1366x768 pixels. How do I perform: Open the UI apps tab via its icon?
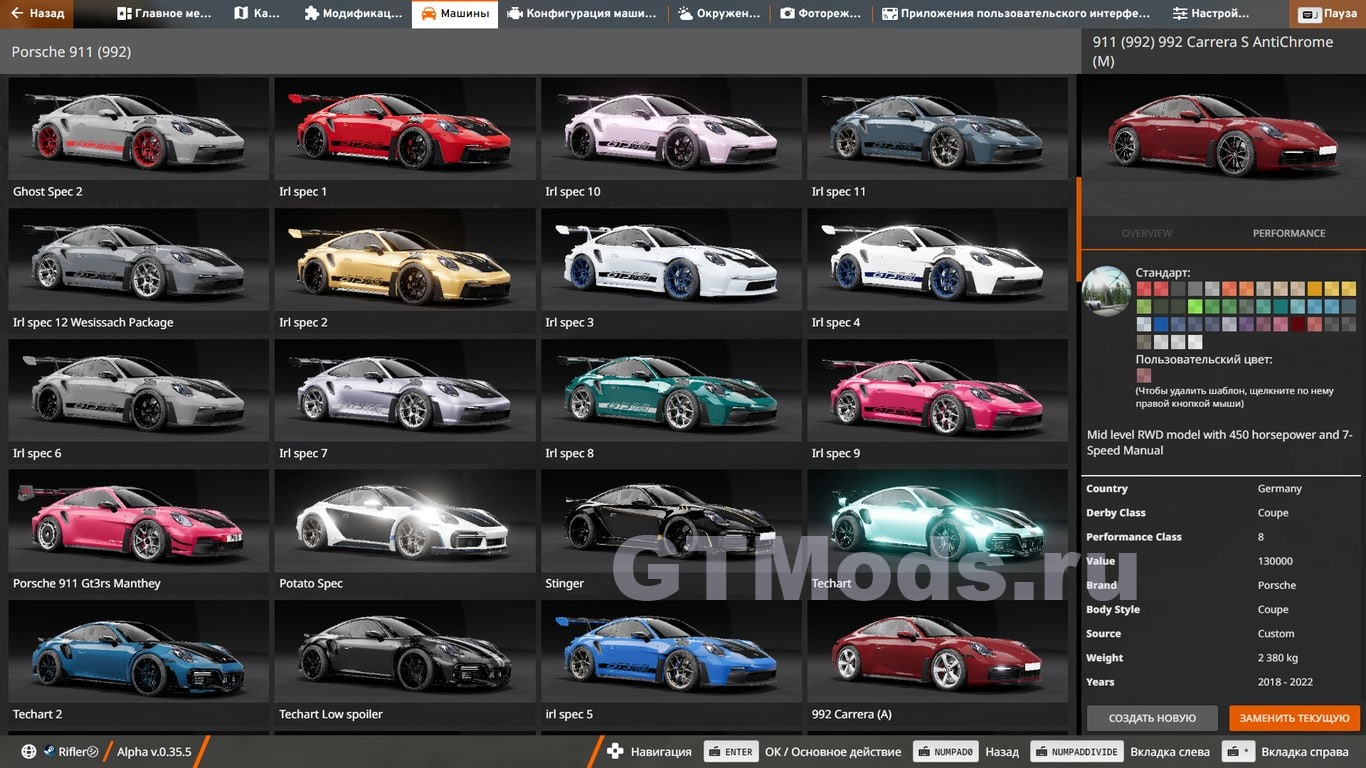(889, 14)
